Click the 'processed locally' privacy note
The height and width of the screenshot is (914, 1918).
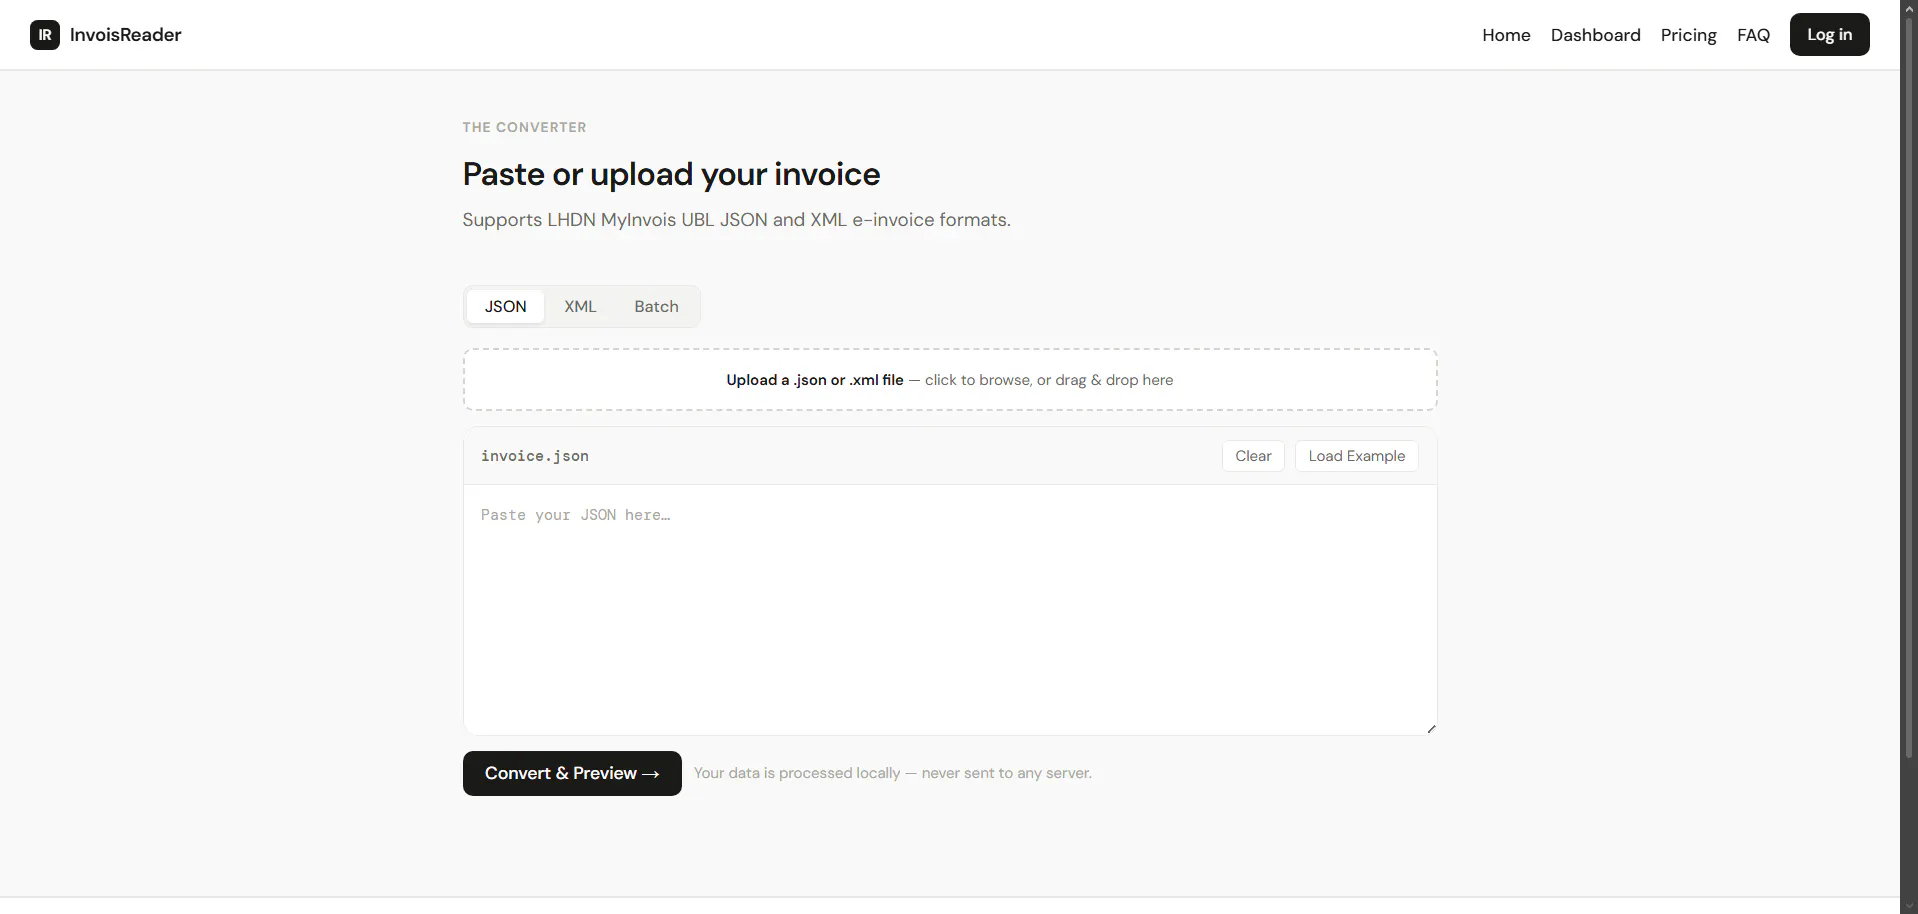(x=892, y=774)
